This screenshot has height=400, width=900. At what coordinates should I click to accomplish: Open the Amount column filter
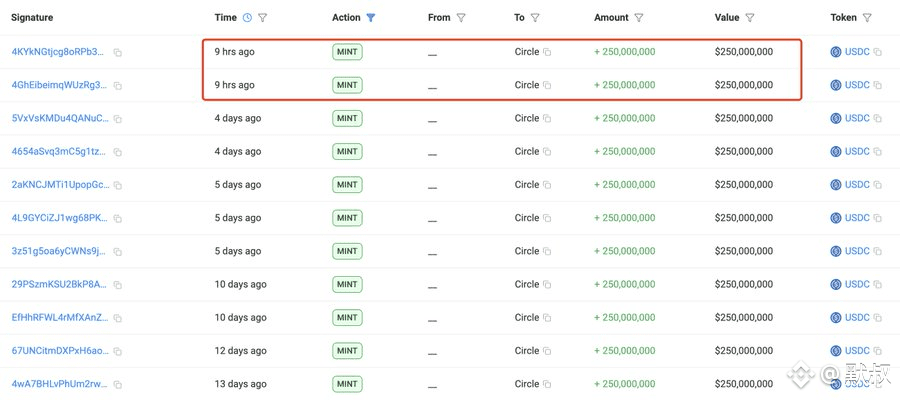(x=639, y=18)
